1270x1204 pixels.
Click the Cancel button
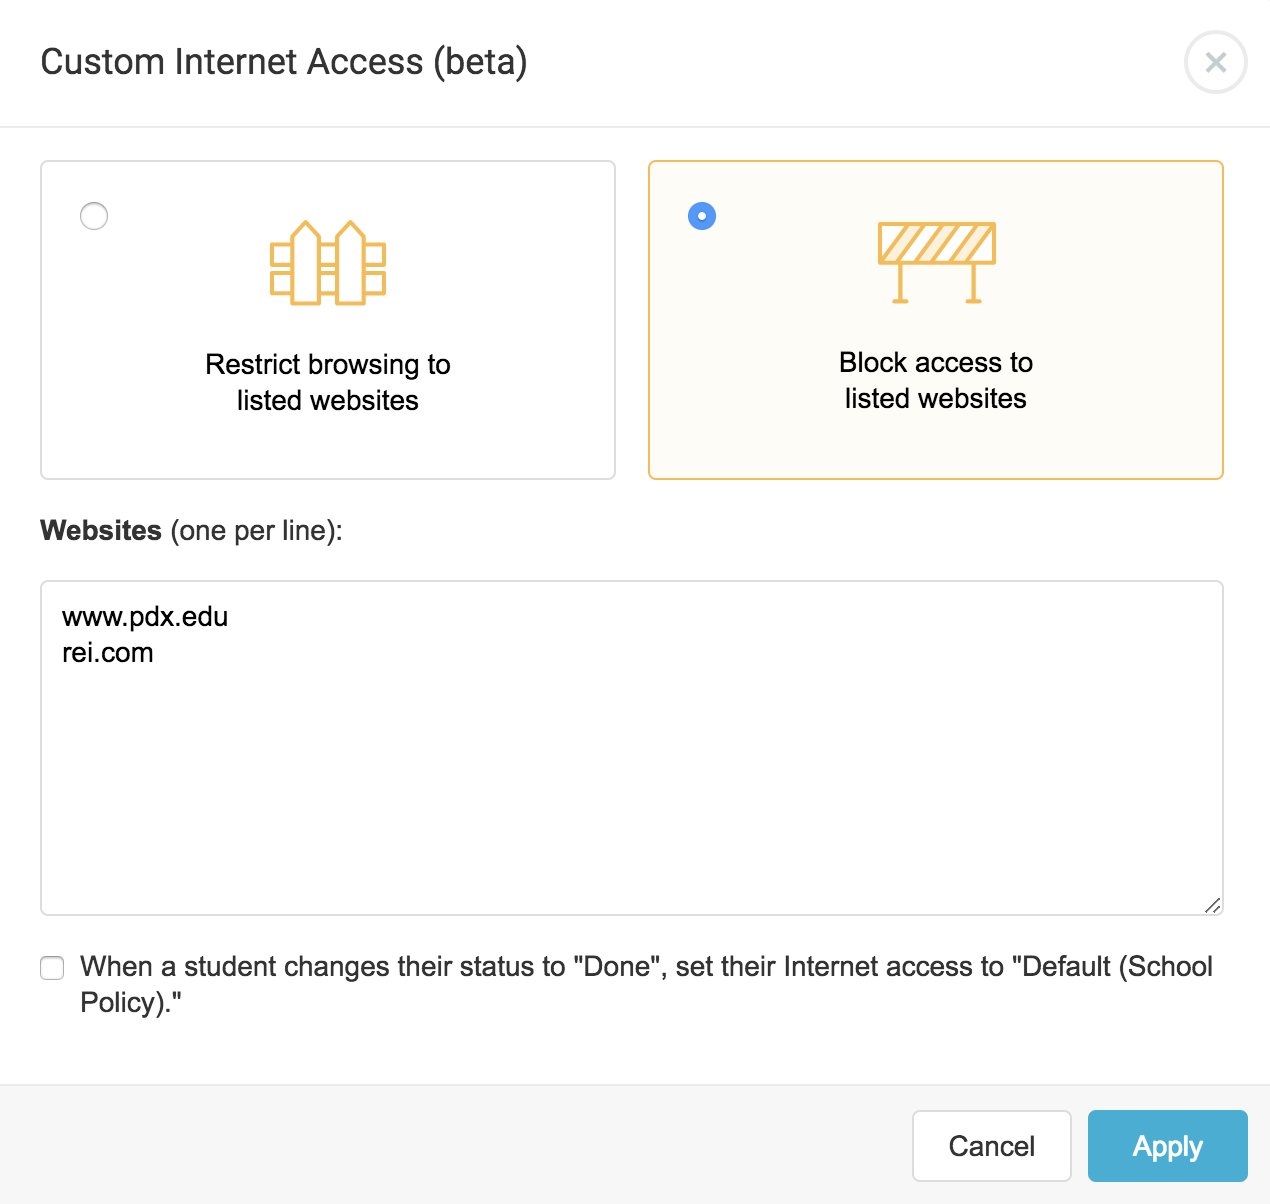[991, 1146]
